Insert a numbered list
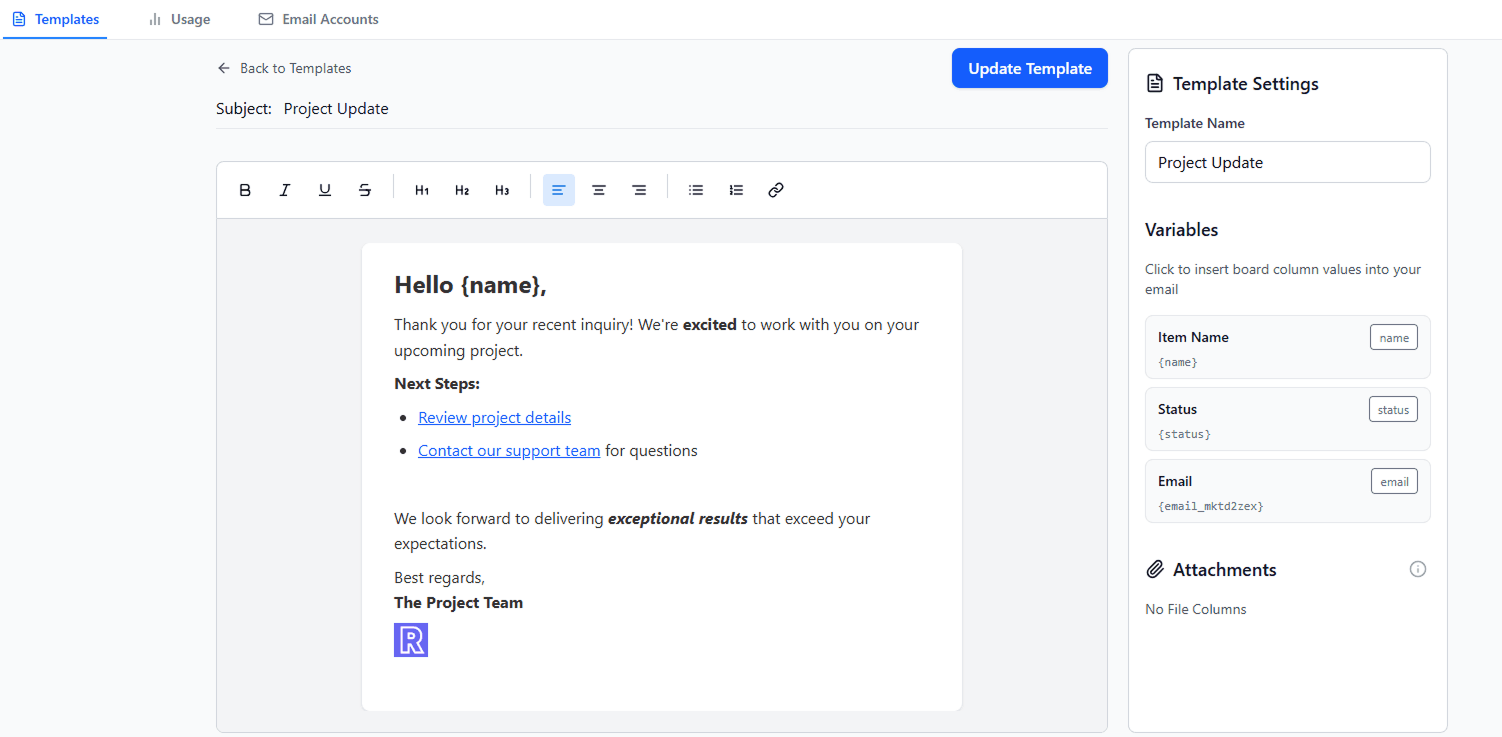This screenshot has height=737, width=1502. click(x=736, y=189)
